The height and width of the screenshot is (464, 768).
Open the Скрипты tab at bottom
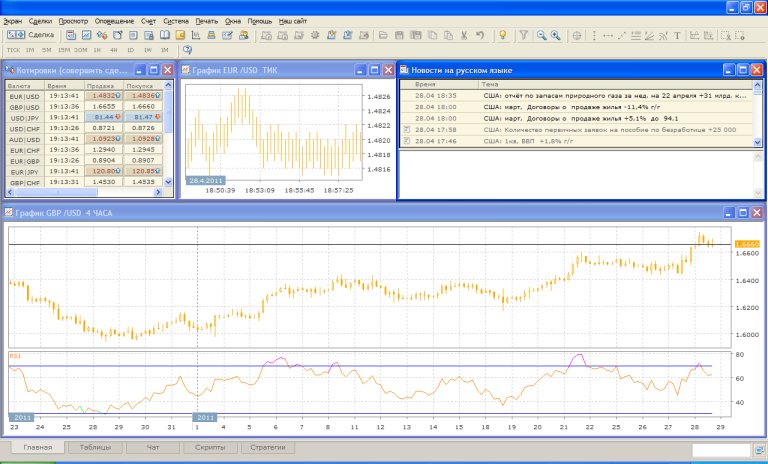coord(210,449)
